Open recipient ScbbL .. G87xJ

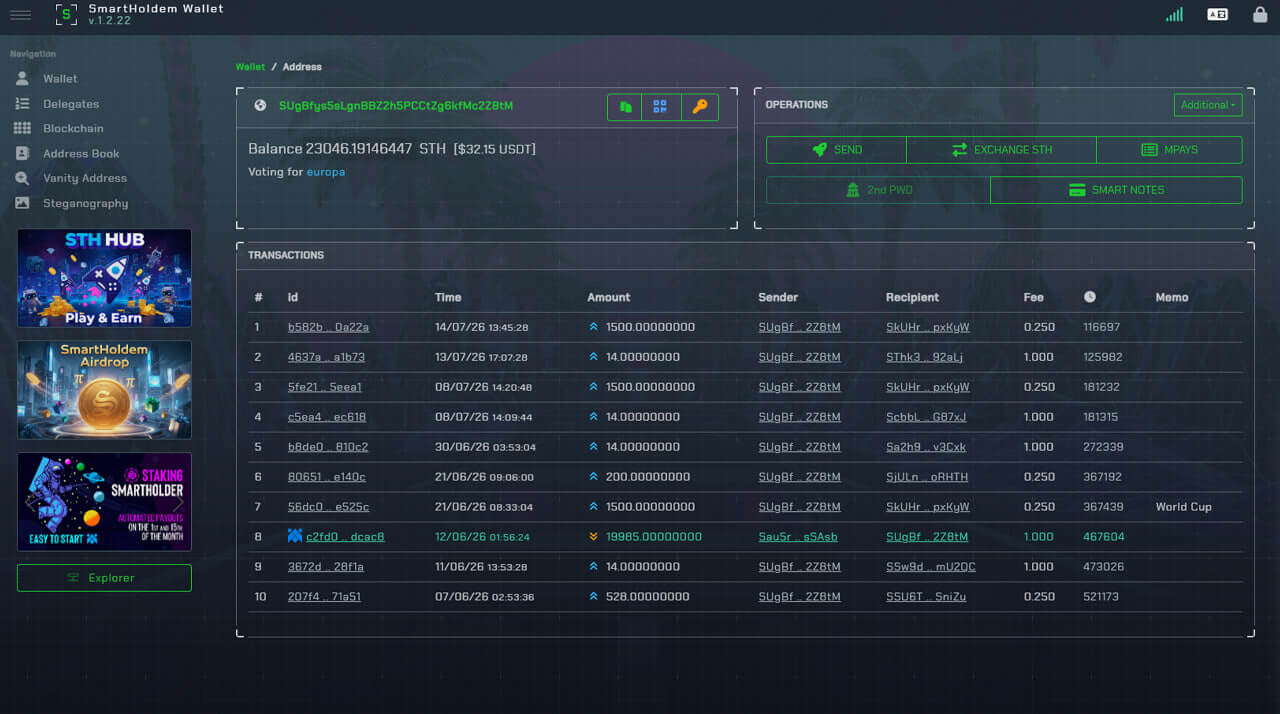click(x=926, y=417)
